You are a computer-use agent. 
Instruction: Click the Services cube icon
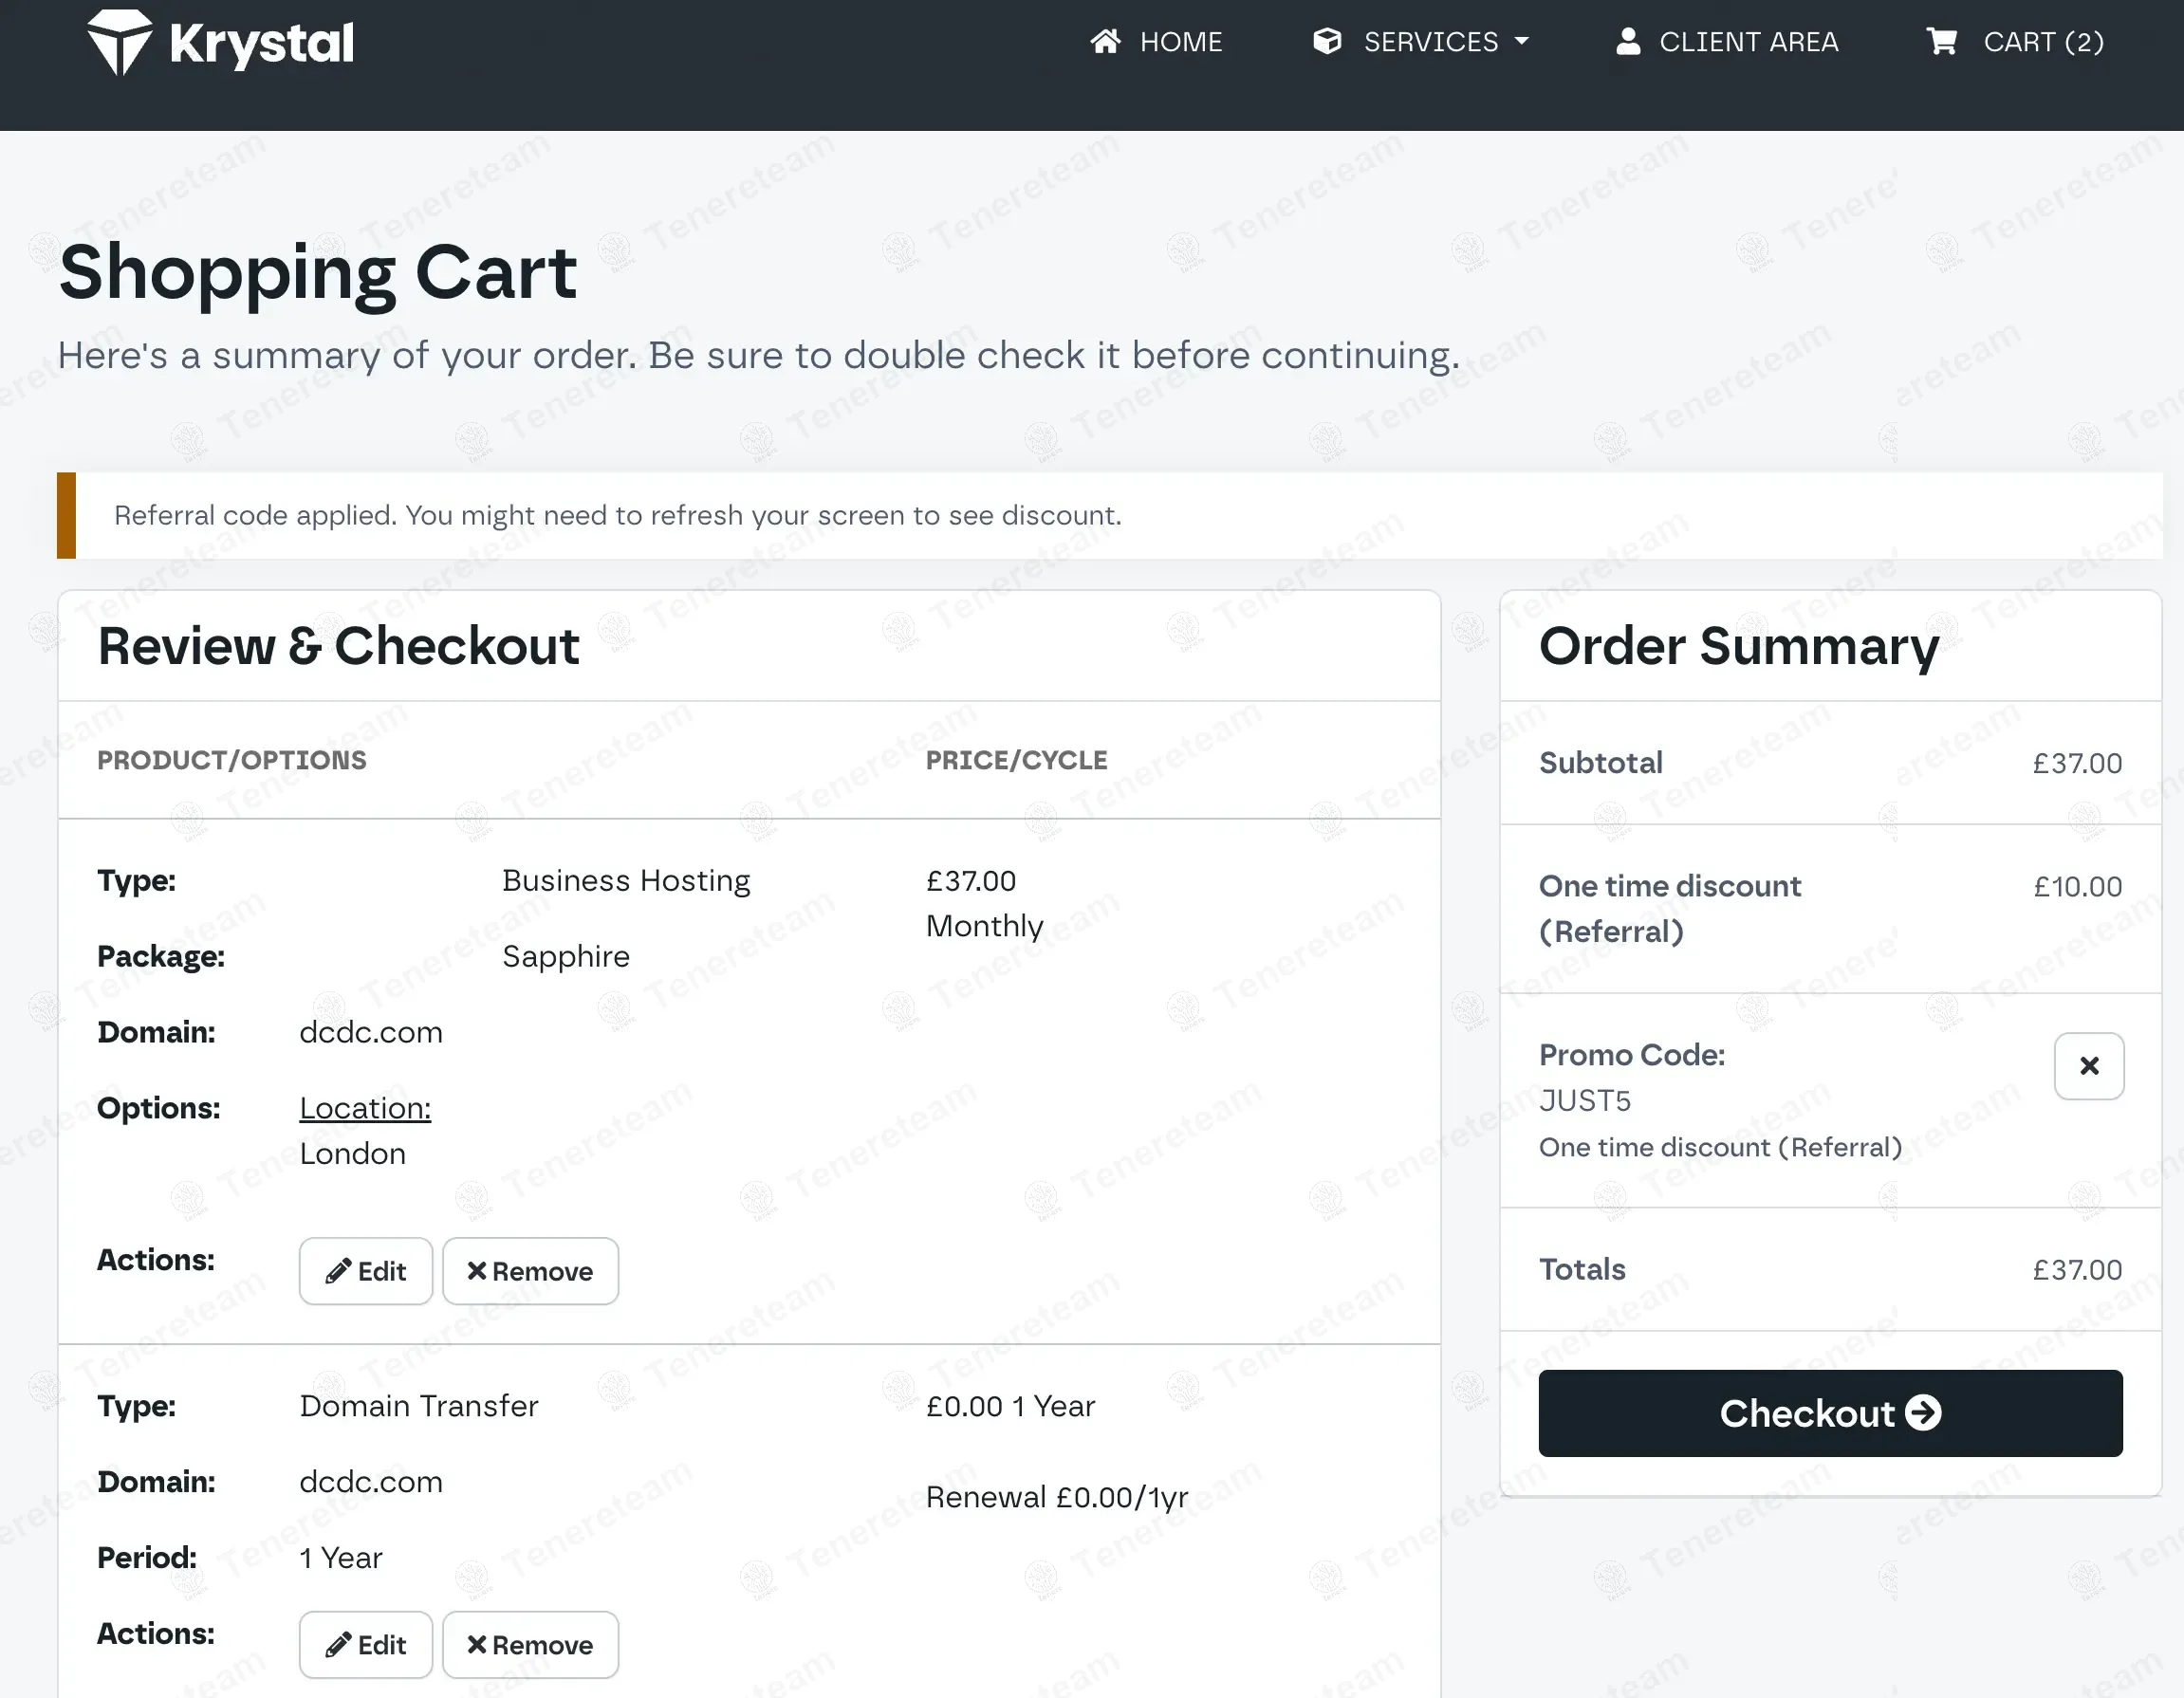coord(1327,42)
